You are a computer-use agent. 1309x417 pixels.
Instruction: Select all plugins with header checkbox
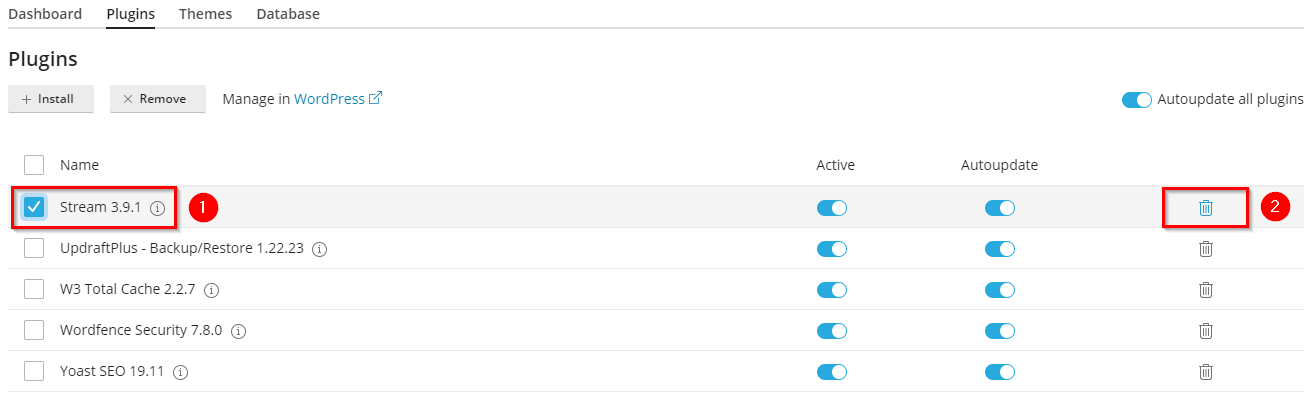[x=34, y=165]
